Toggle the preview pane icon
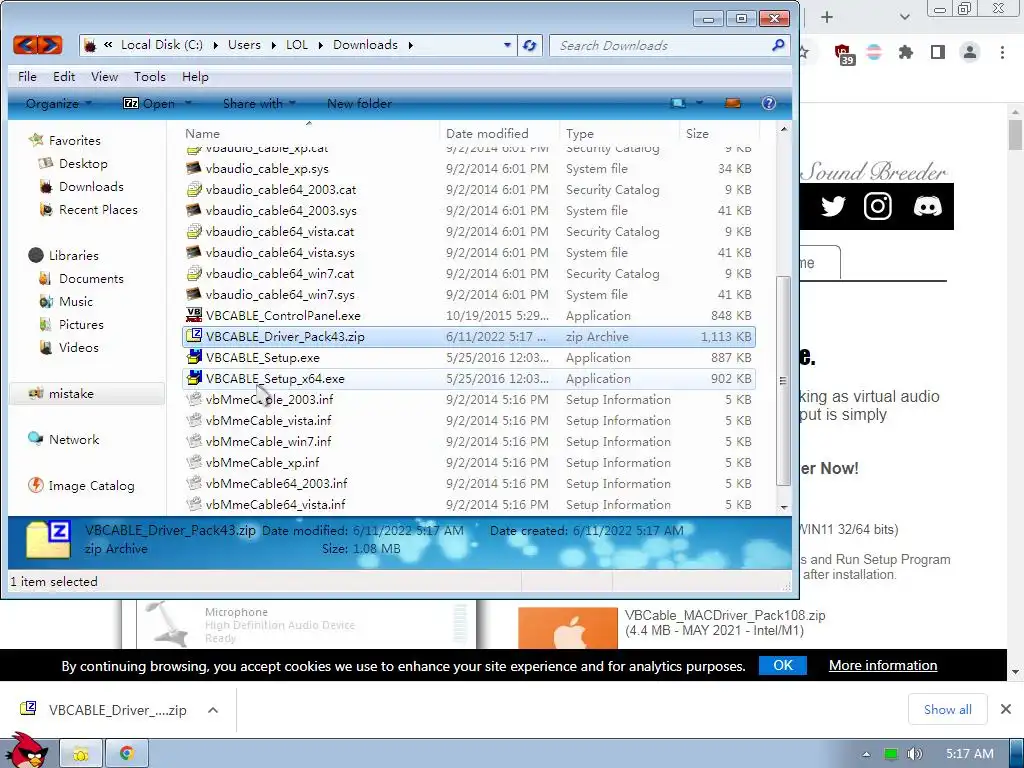This screenshot has width=1024, height=768. pos(733,103)
